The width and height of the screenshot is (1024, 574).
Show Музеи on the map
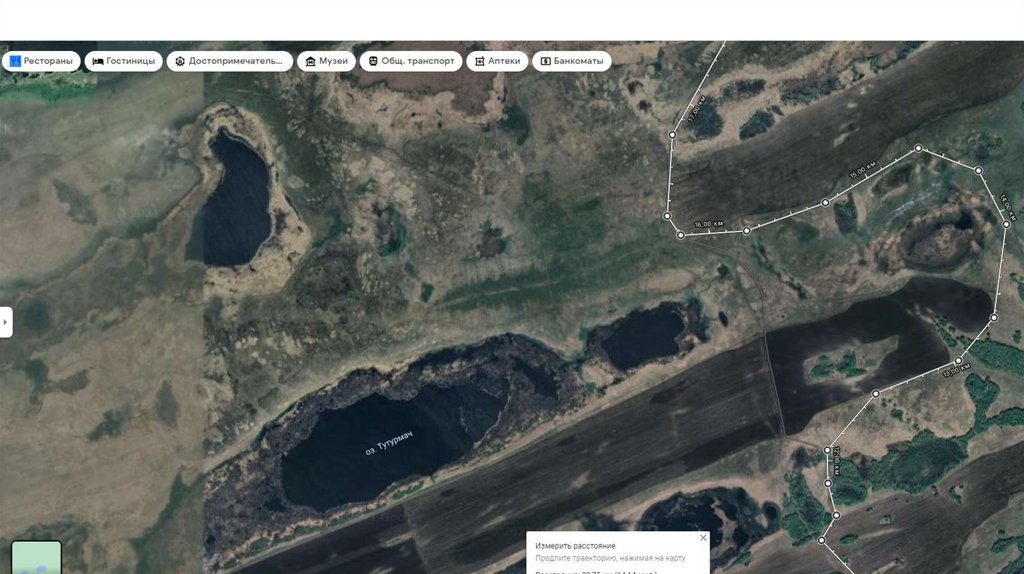(x=327, y=61)
